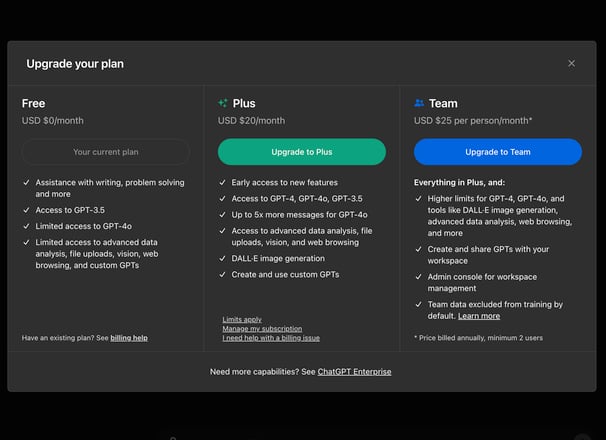
Task: Click the Upgrade to Team button
Action: click(x=498, y=152)
